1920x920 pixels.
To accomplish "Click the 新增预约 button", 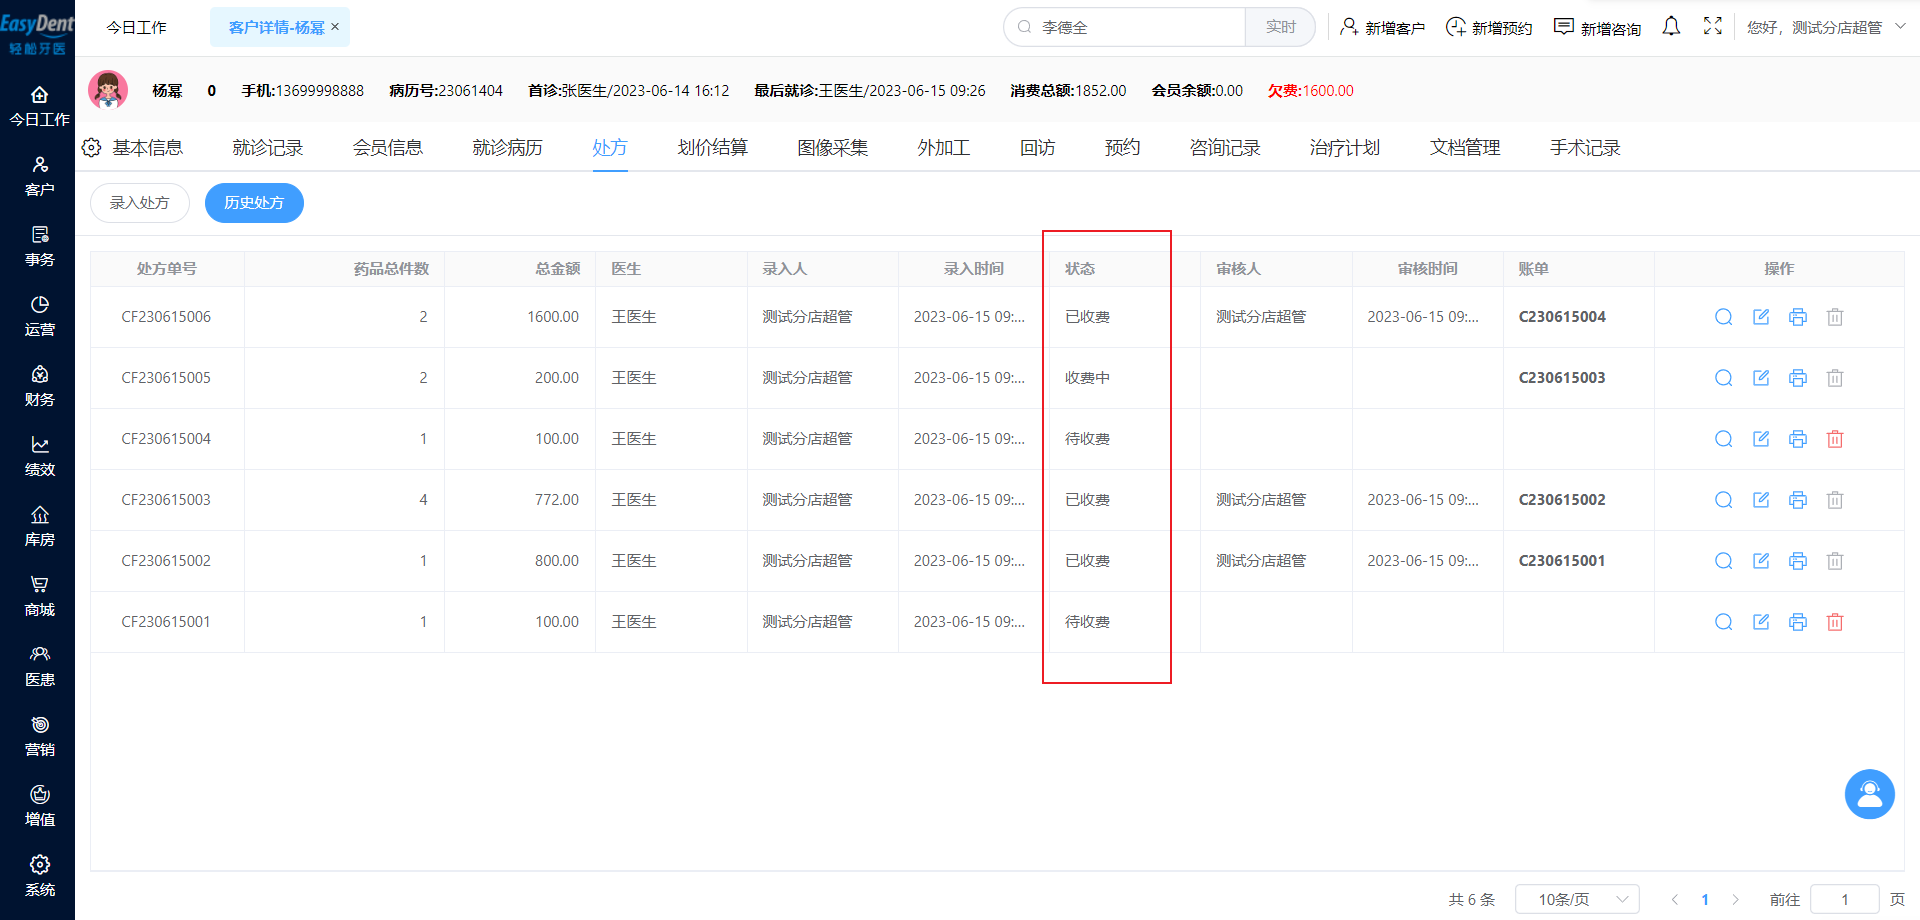I will (x=1489, y=27).
